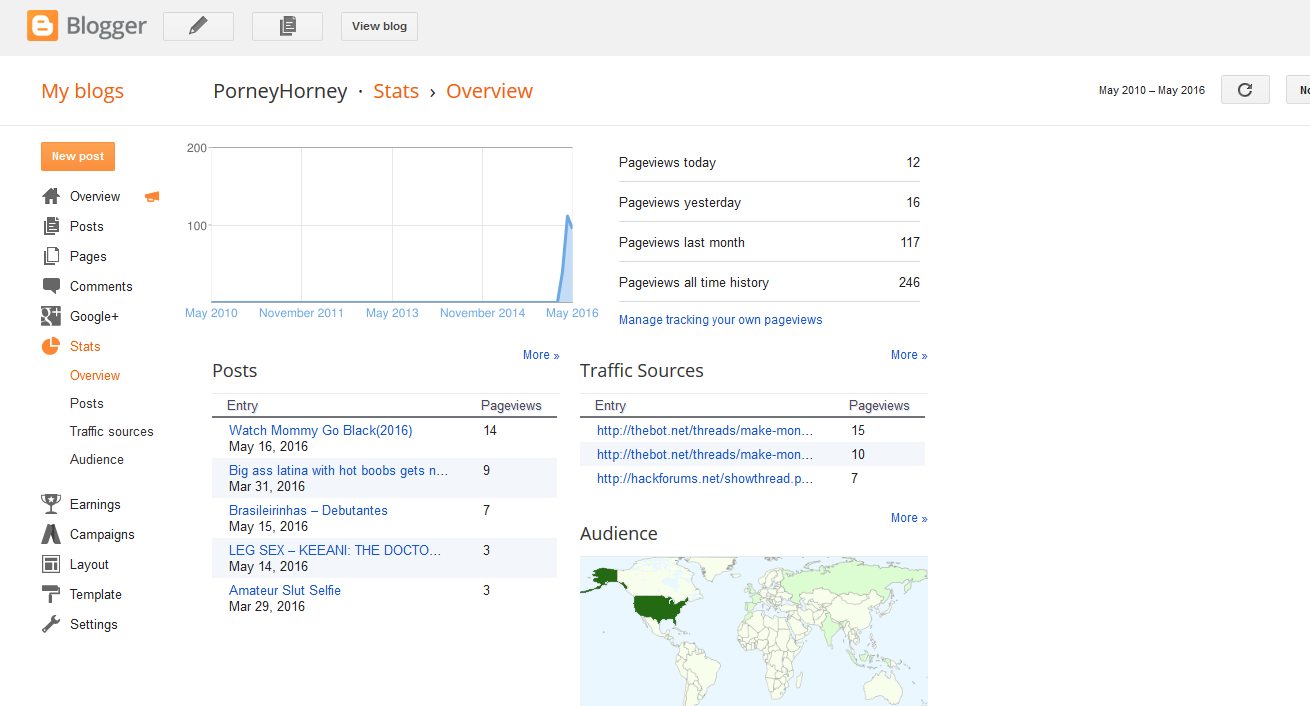Select Audience in Stats submenu
This screenshot has height=706, width=1310.
97,459
